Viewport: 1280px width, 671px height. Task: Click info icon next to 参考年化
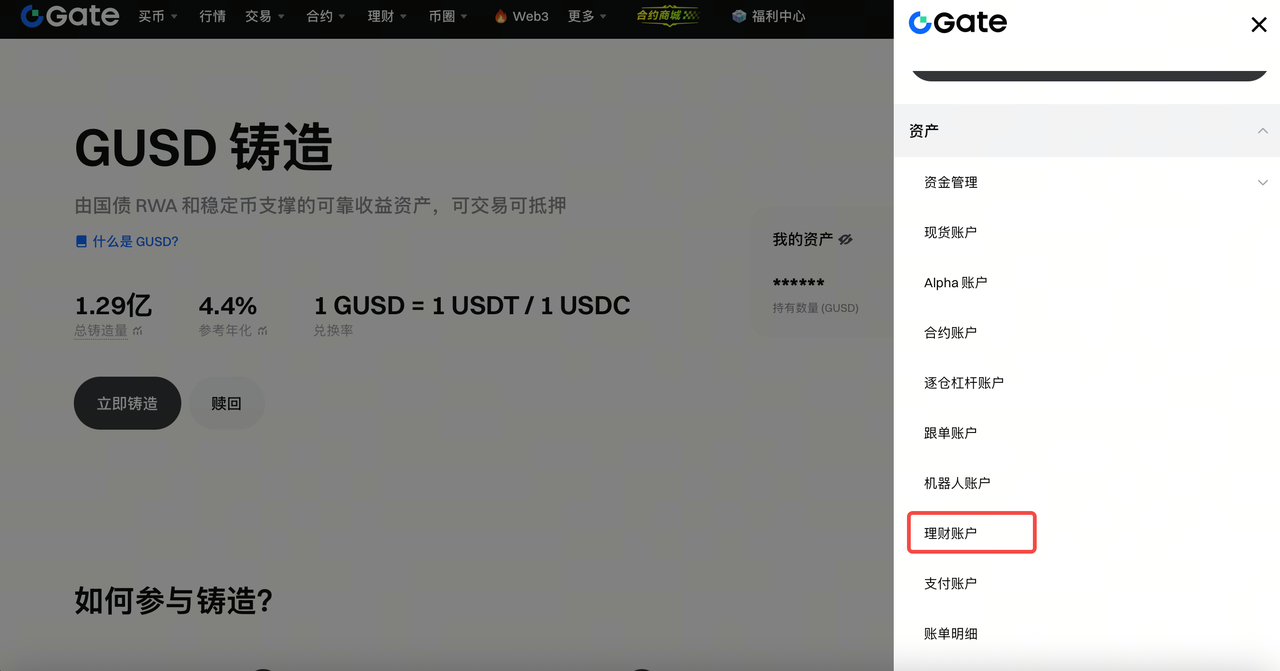click(x=262, y=331)
